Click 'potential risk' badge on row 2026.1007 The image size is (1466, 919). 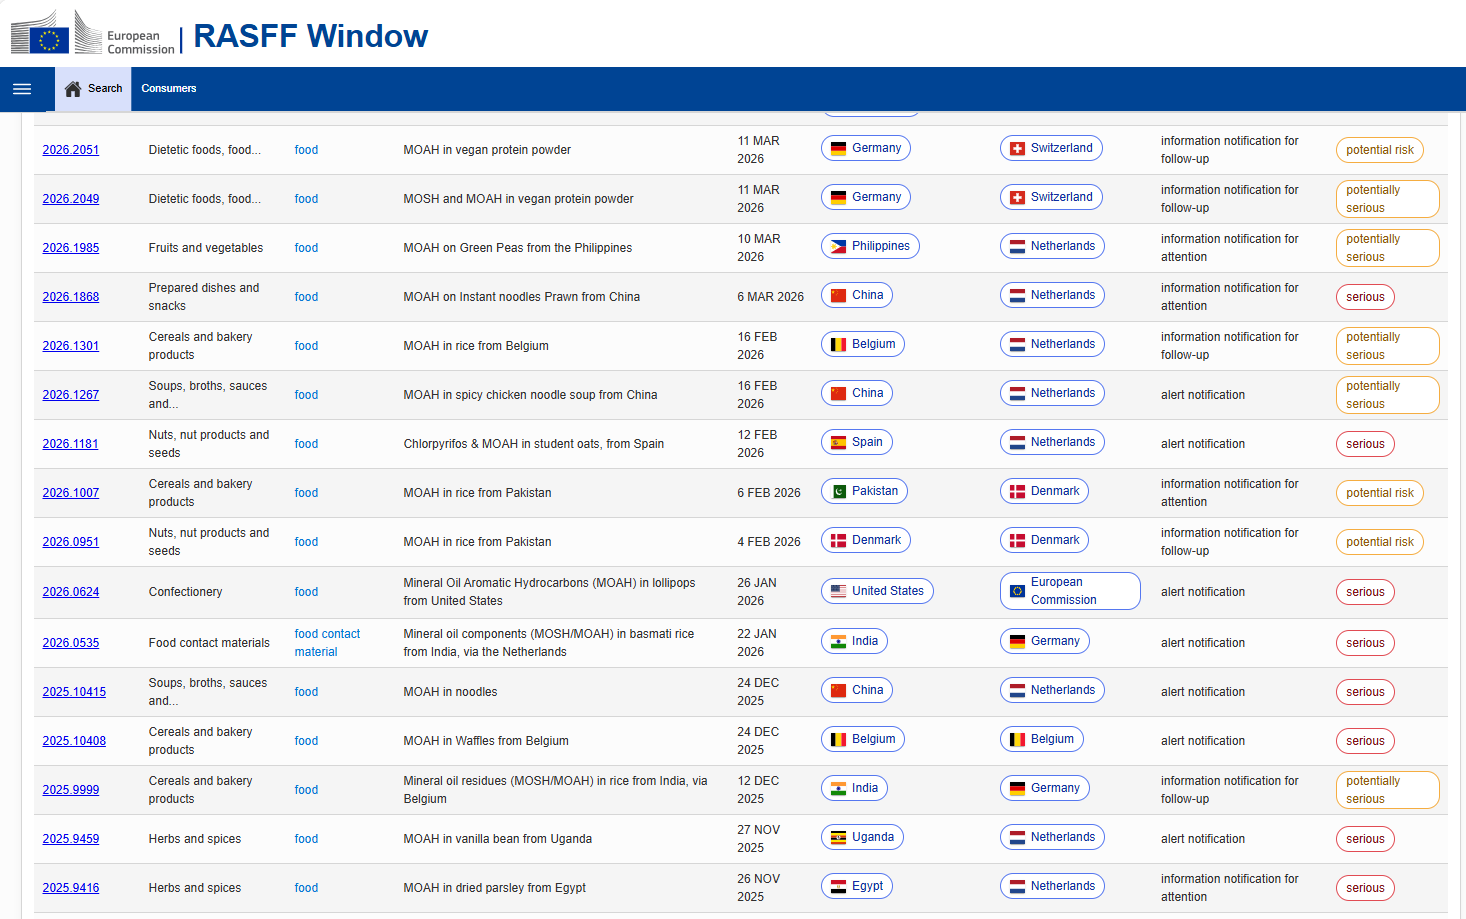click(x=1379, y=493)
